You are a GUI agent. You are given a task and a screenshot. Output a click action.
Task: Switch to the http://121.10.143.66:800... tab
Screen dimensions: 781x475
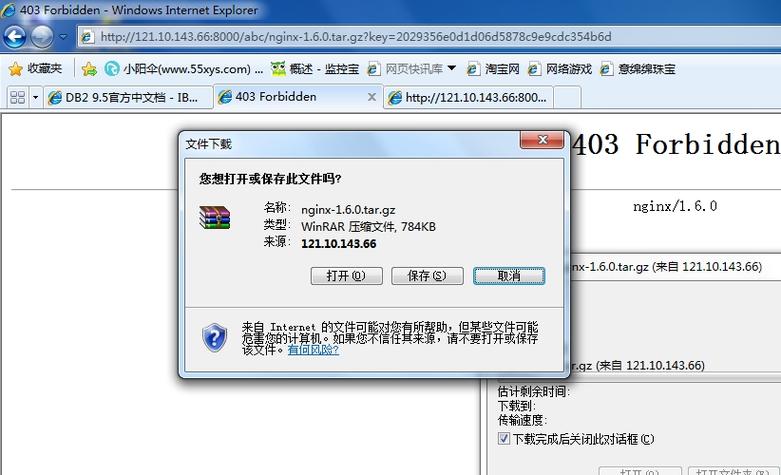(x=468, y=97)
